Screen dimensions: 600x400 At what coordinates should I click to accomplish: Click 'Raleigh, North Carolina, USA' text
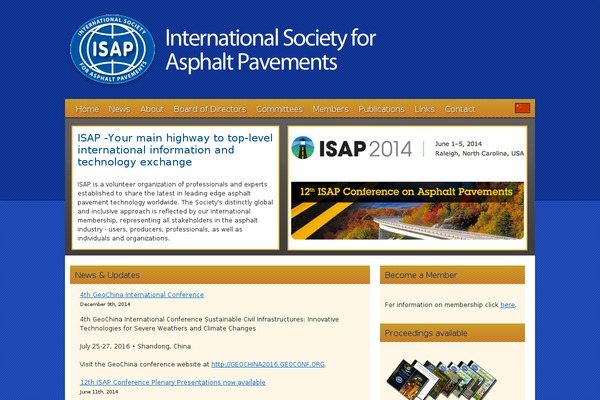click(479, 153)
